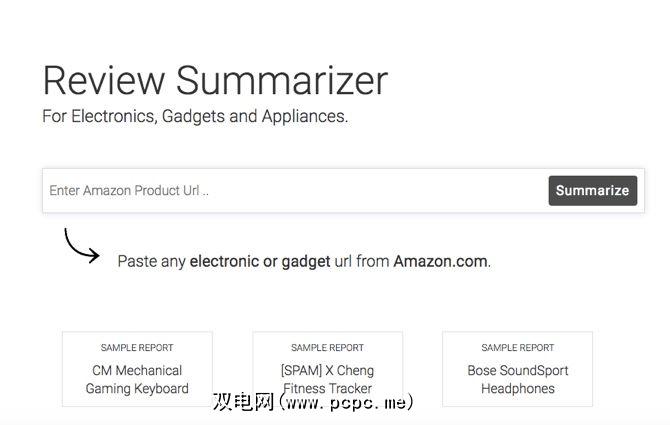The height and width of the screenshot is (425, 670).
Task: Click "Gaming Keyboard" text in the first card
Action: pos(137,389)
